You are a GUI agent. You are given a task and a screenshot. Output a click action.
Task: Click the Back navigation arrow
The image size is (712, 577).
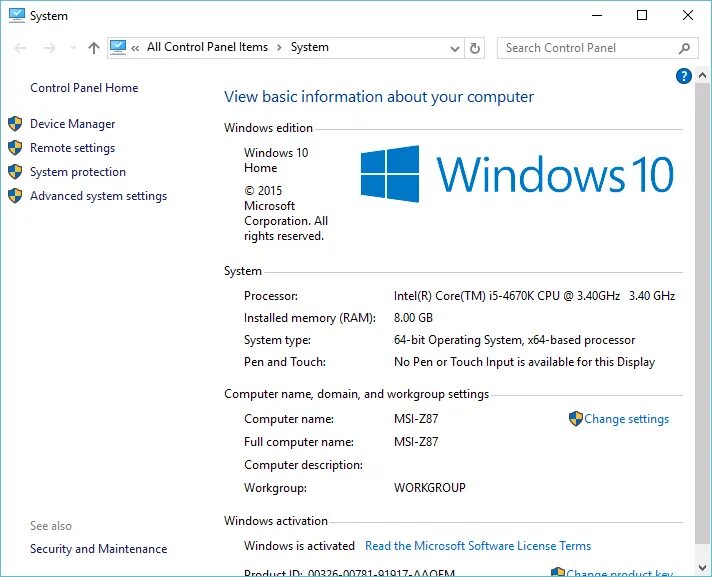[x=20, y=48]
